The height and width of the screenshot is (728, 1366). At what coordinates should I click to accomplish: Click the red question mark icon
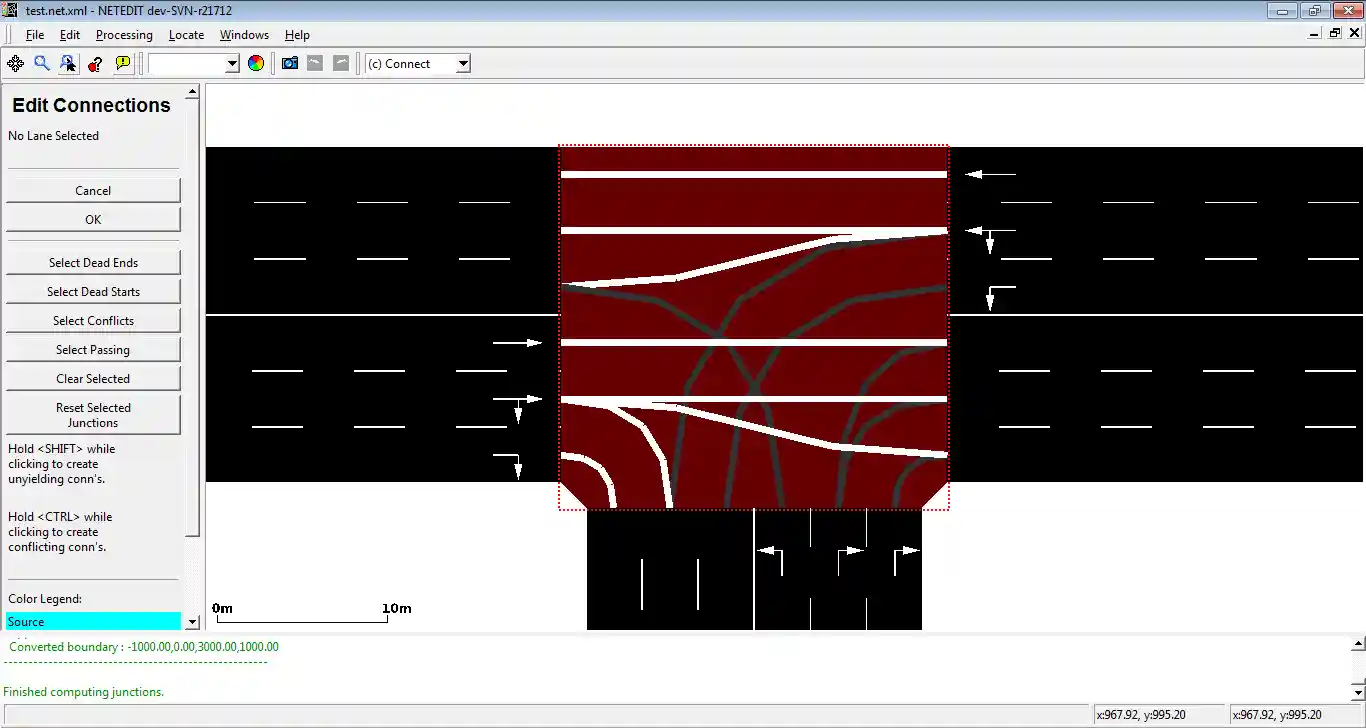(x=95, y=63)
